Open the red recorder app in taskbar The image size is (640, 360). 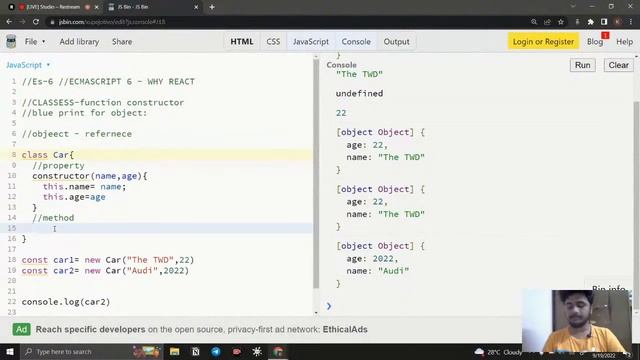pos(237,351)
